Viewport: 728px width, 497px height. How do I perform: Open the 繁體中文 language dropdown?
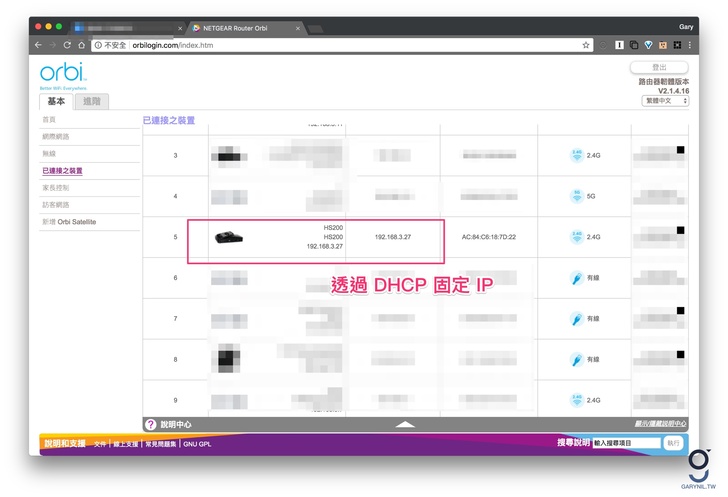pyautogui.click(x=665, y=101)
